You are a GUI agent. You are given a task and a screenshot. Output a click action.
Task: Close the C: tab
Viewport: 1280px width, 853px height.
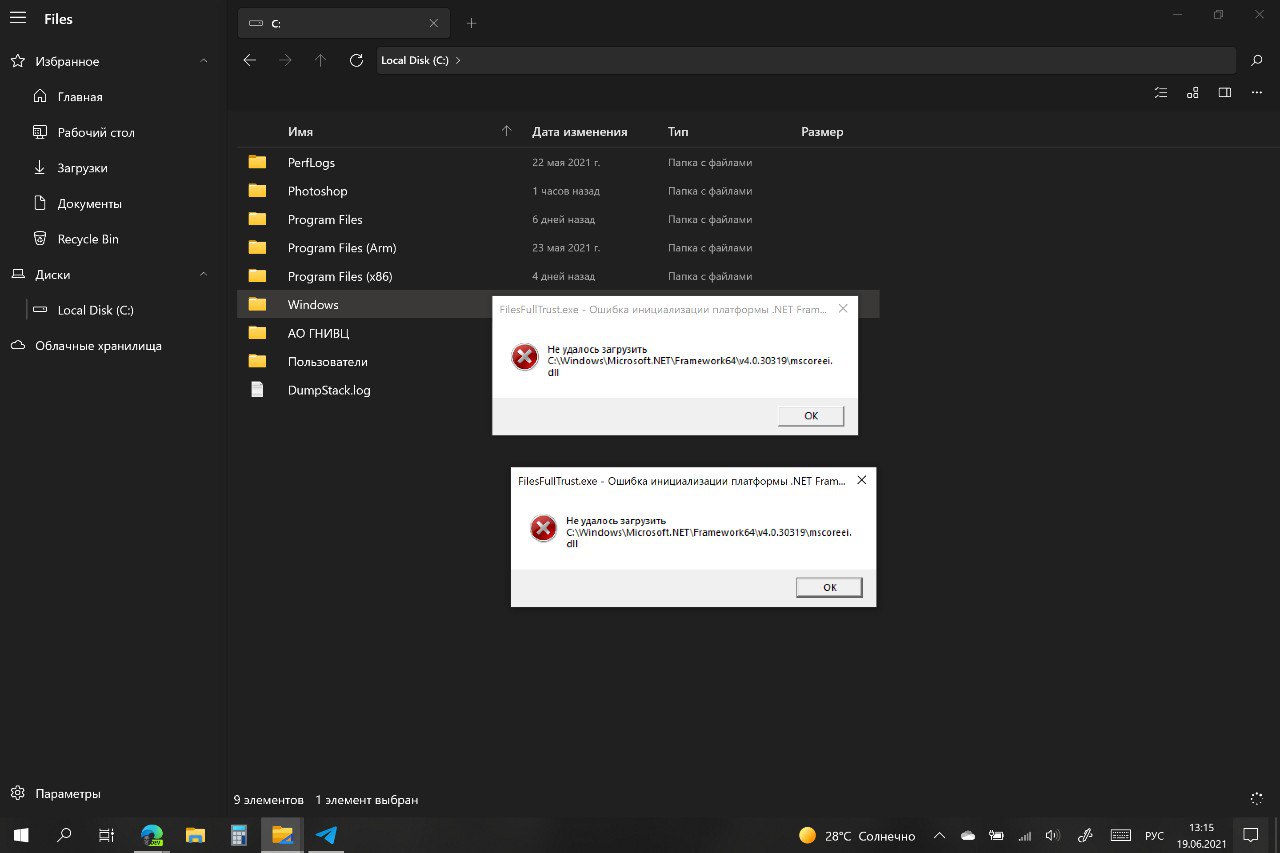point(433,23)
